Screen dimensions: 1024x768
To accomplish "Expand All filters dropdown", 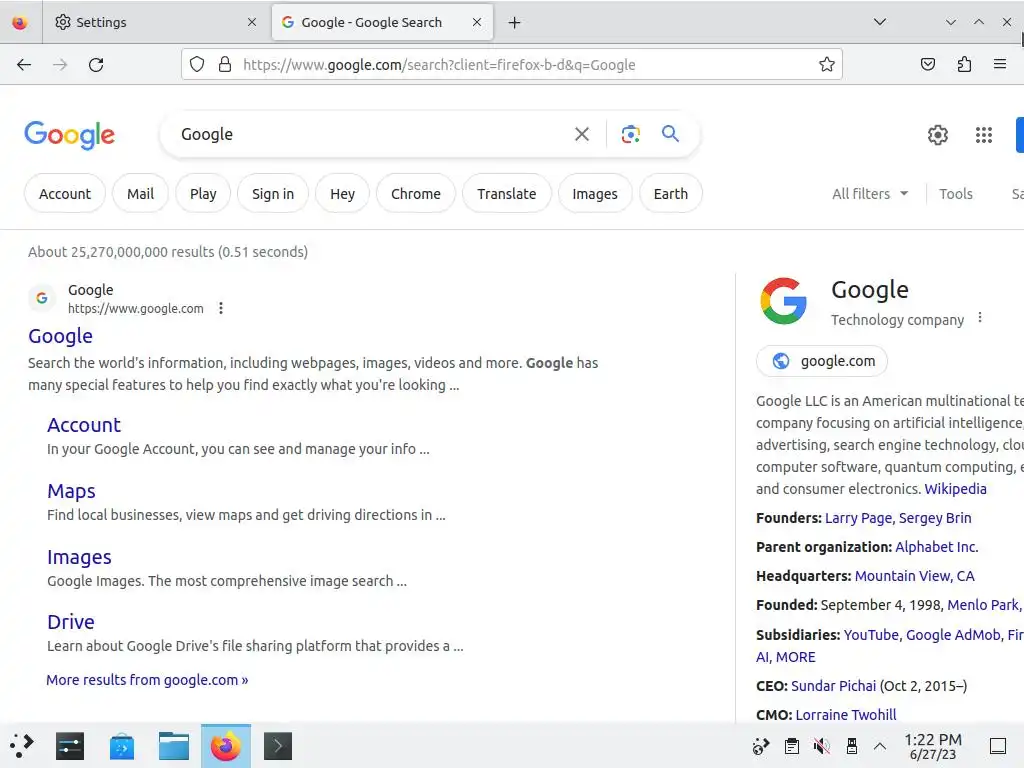I will point(870,194).
